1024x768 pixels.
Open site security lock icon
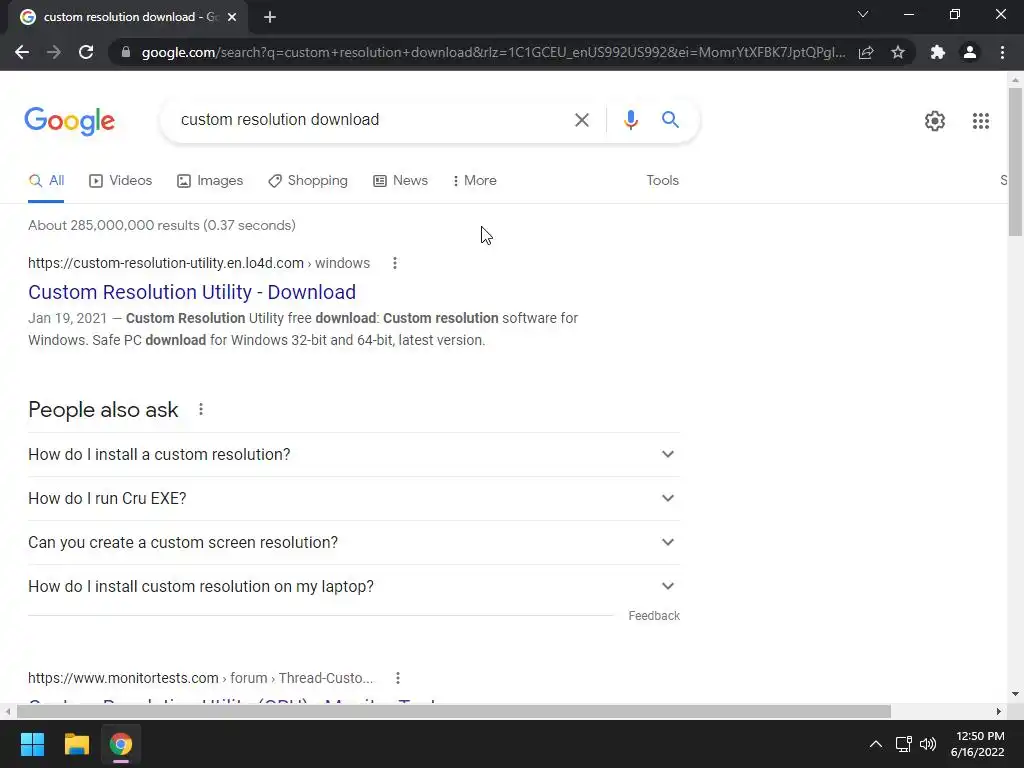pos(126,52)
